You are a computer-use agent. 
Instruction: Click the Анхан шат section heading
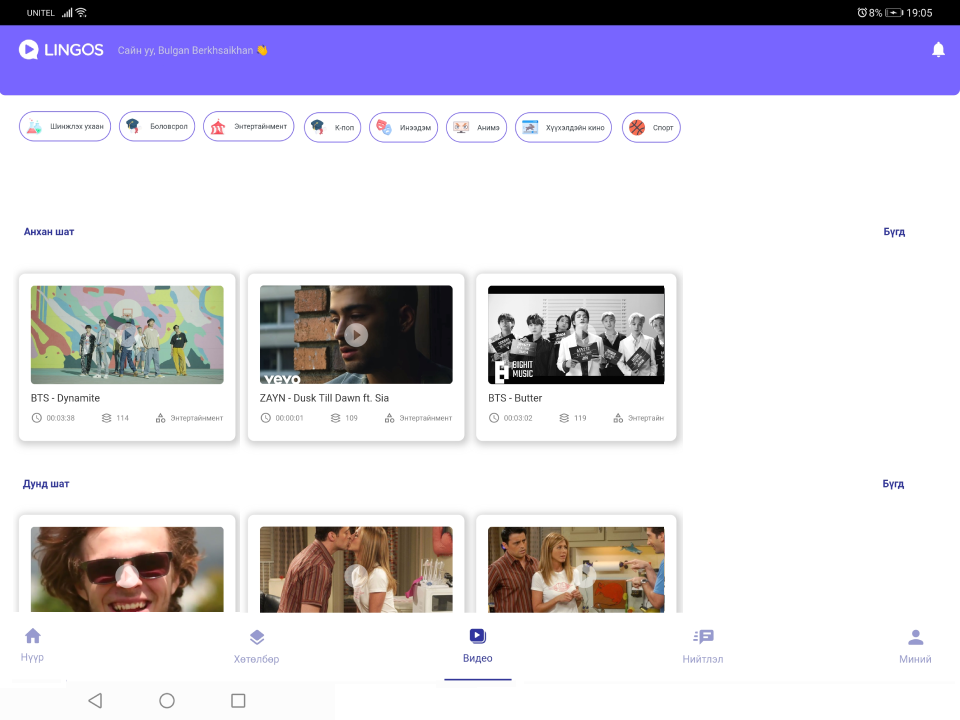(49, 231)
